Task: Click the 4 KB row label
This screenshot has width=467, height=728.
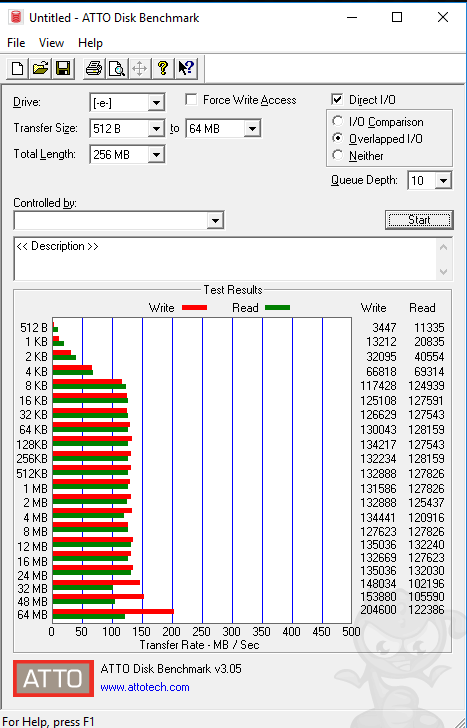Action: [36, 371]
